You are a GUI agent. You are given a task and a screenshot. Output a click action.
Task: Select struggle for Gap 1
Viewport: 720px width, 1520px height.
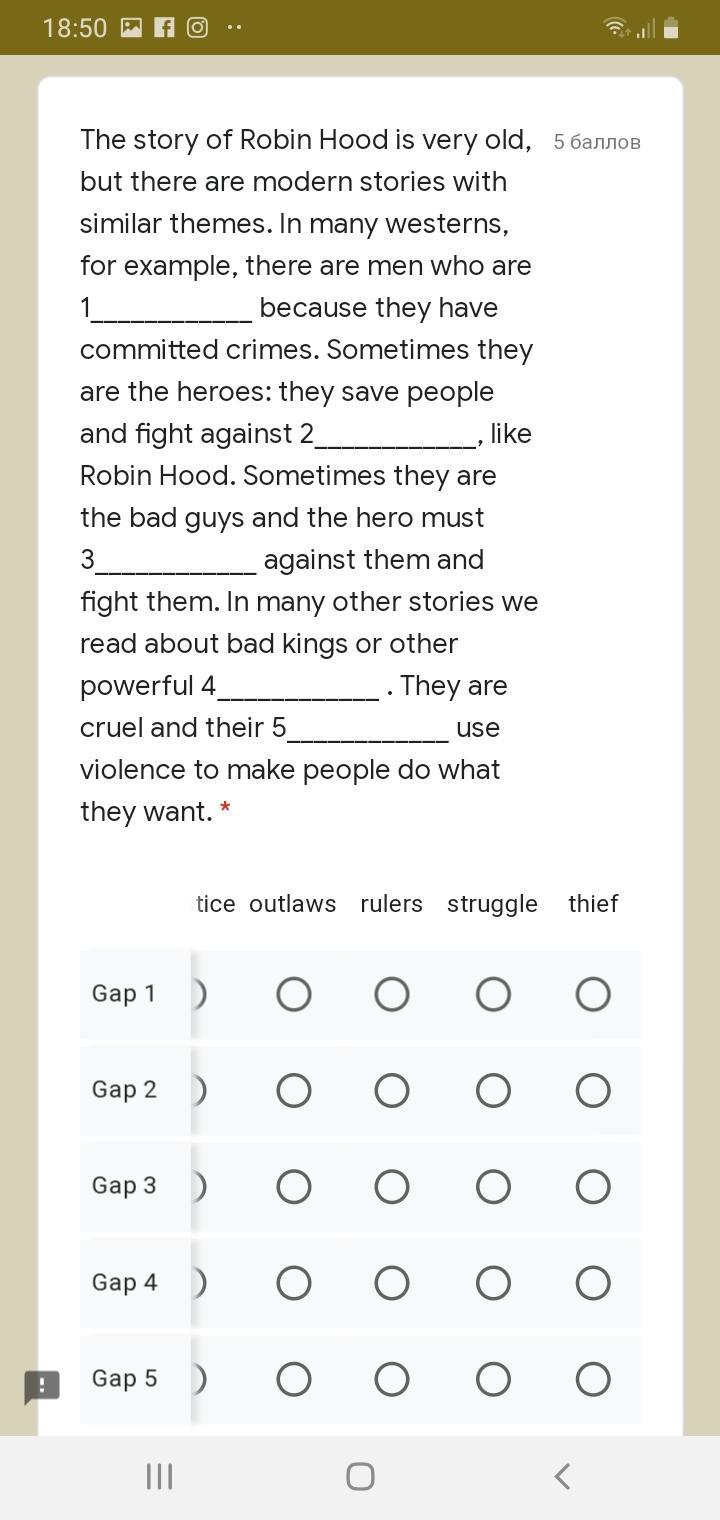493,994
